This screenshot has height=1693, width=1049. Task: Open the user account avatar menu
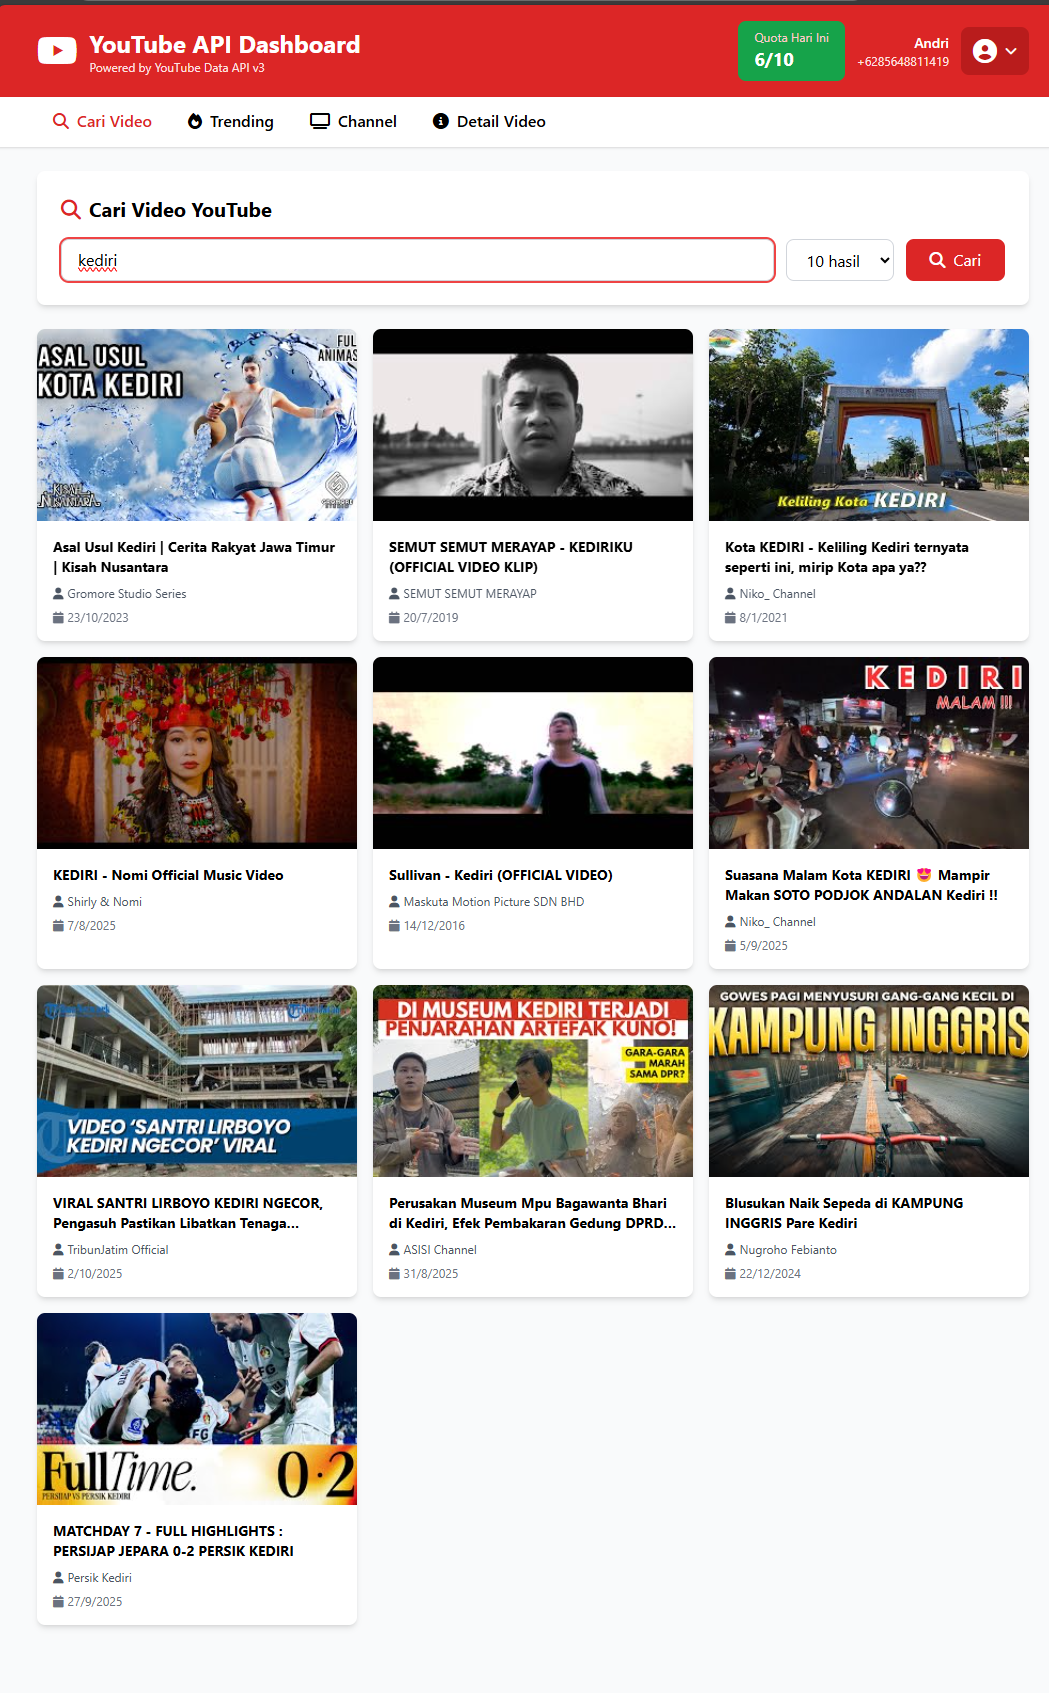[994, 51]
